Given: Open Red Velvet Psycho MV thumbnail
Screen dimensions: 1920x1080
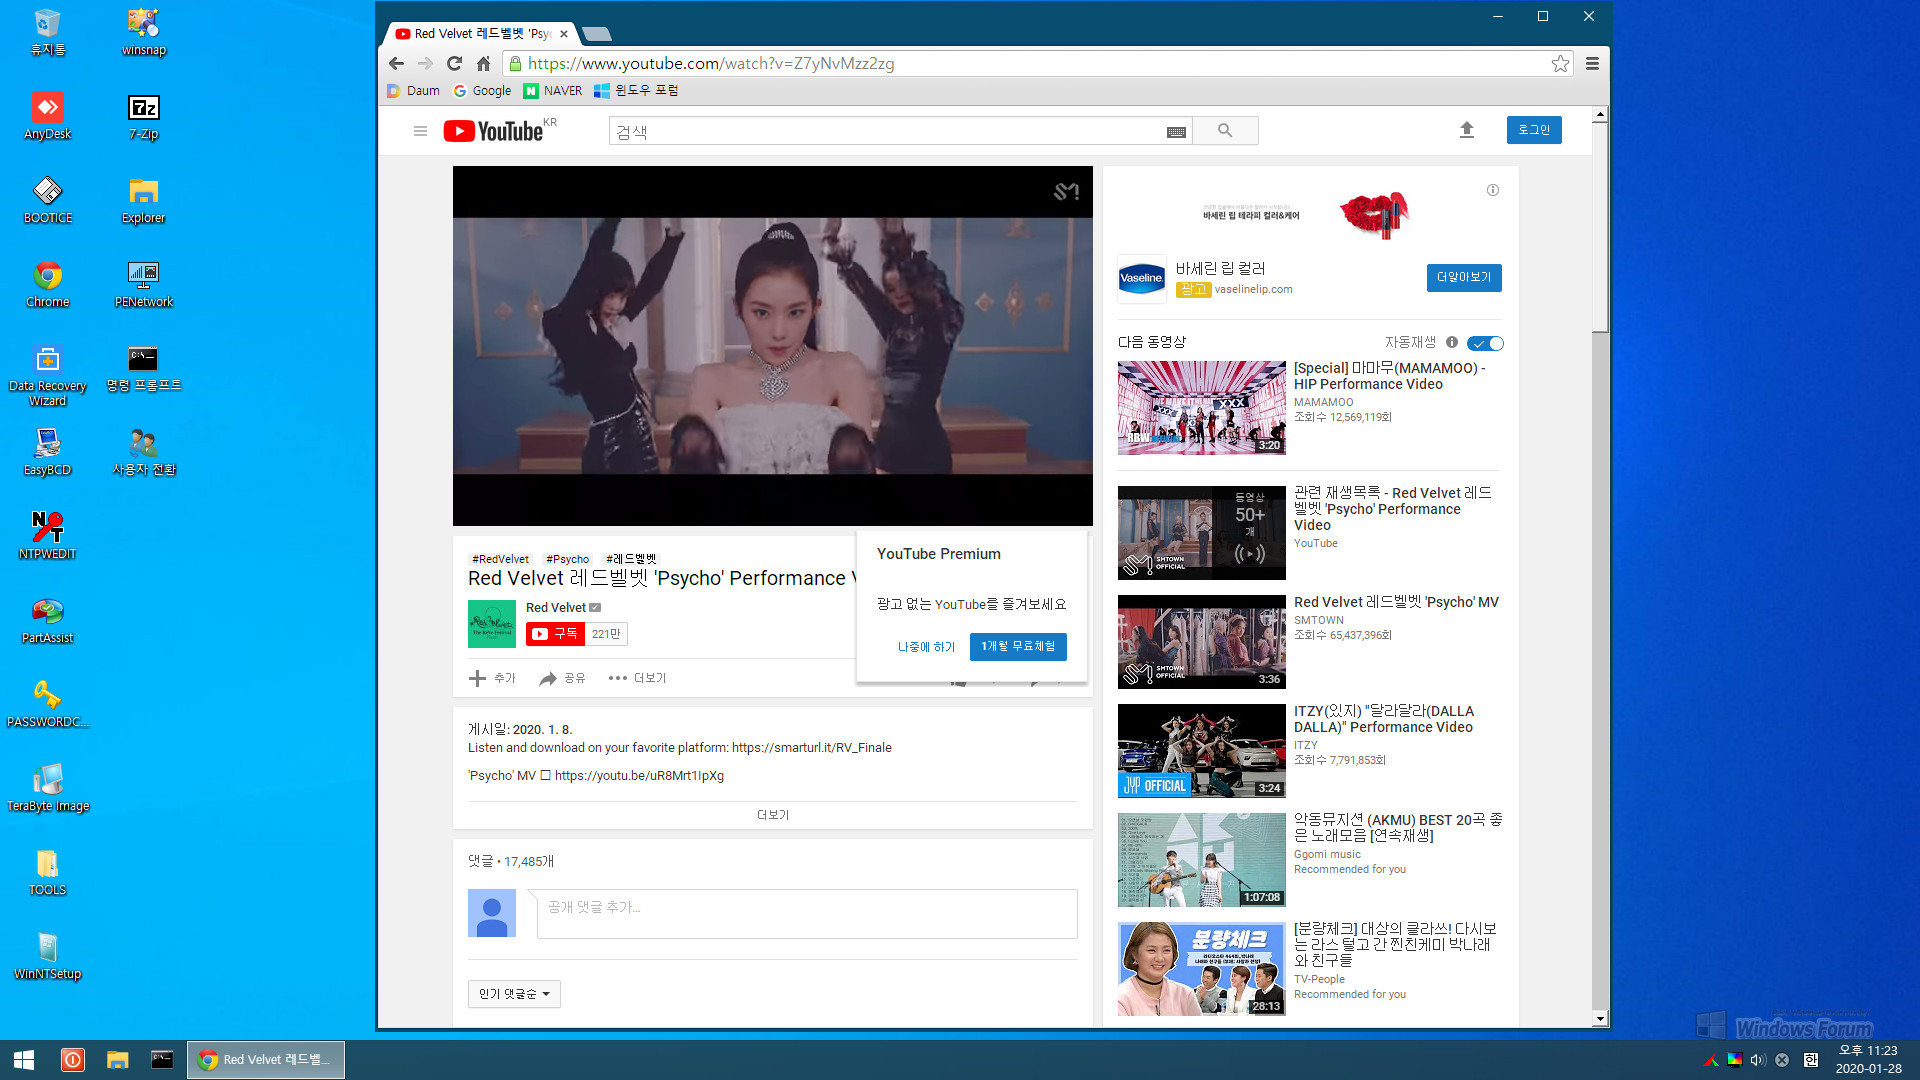Looking at the screenshot, I should point(1202,642).
